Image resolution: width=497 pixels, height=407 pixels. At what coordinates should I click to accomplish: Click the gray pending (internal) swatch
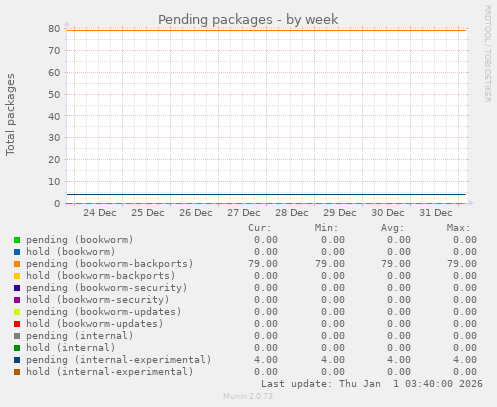tap(17, 336)
